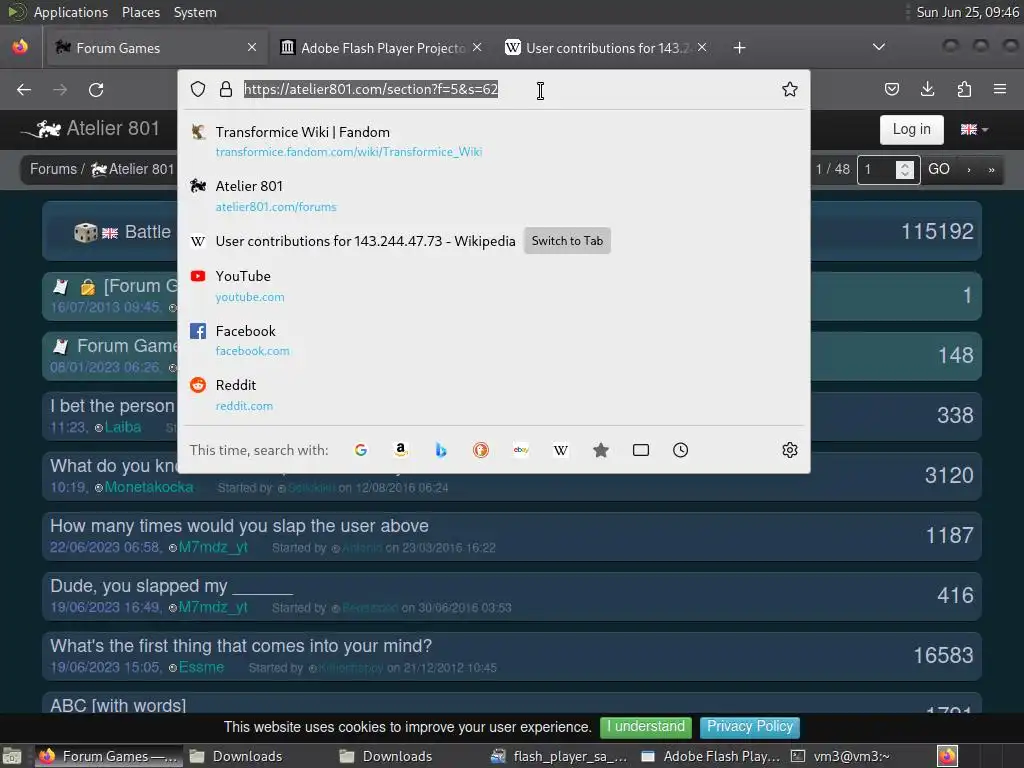Jump to last forum page arrows

click(x=991, y=170)
